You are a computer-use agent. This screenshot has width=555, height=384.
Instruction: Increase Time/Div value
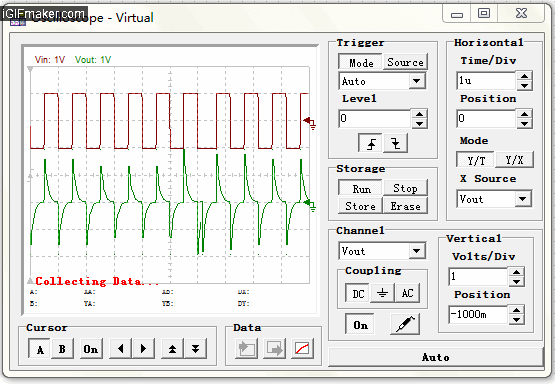point(525,76)
